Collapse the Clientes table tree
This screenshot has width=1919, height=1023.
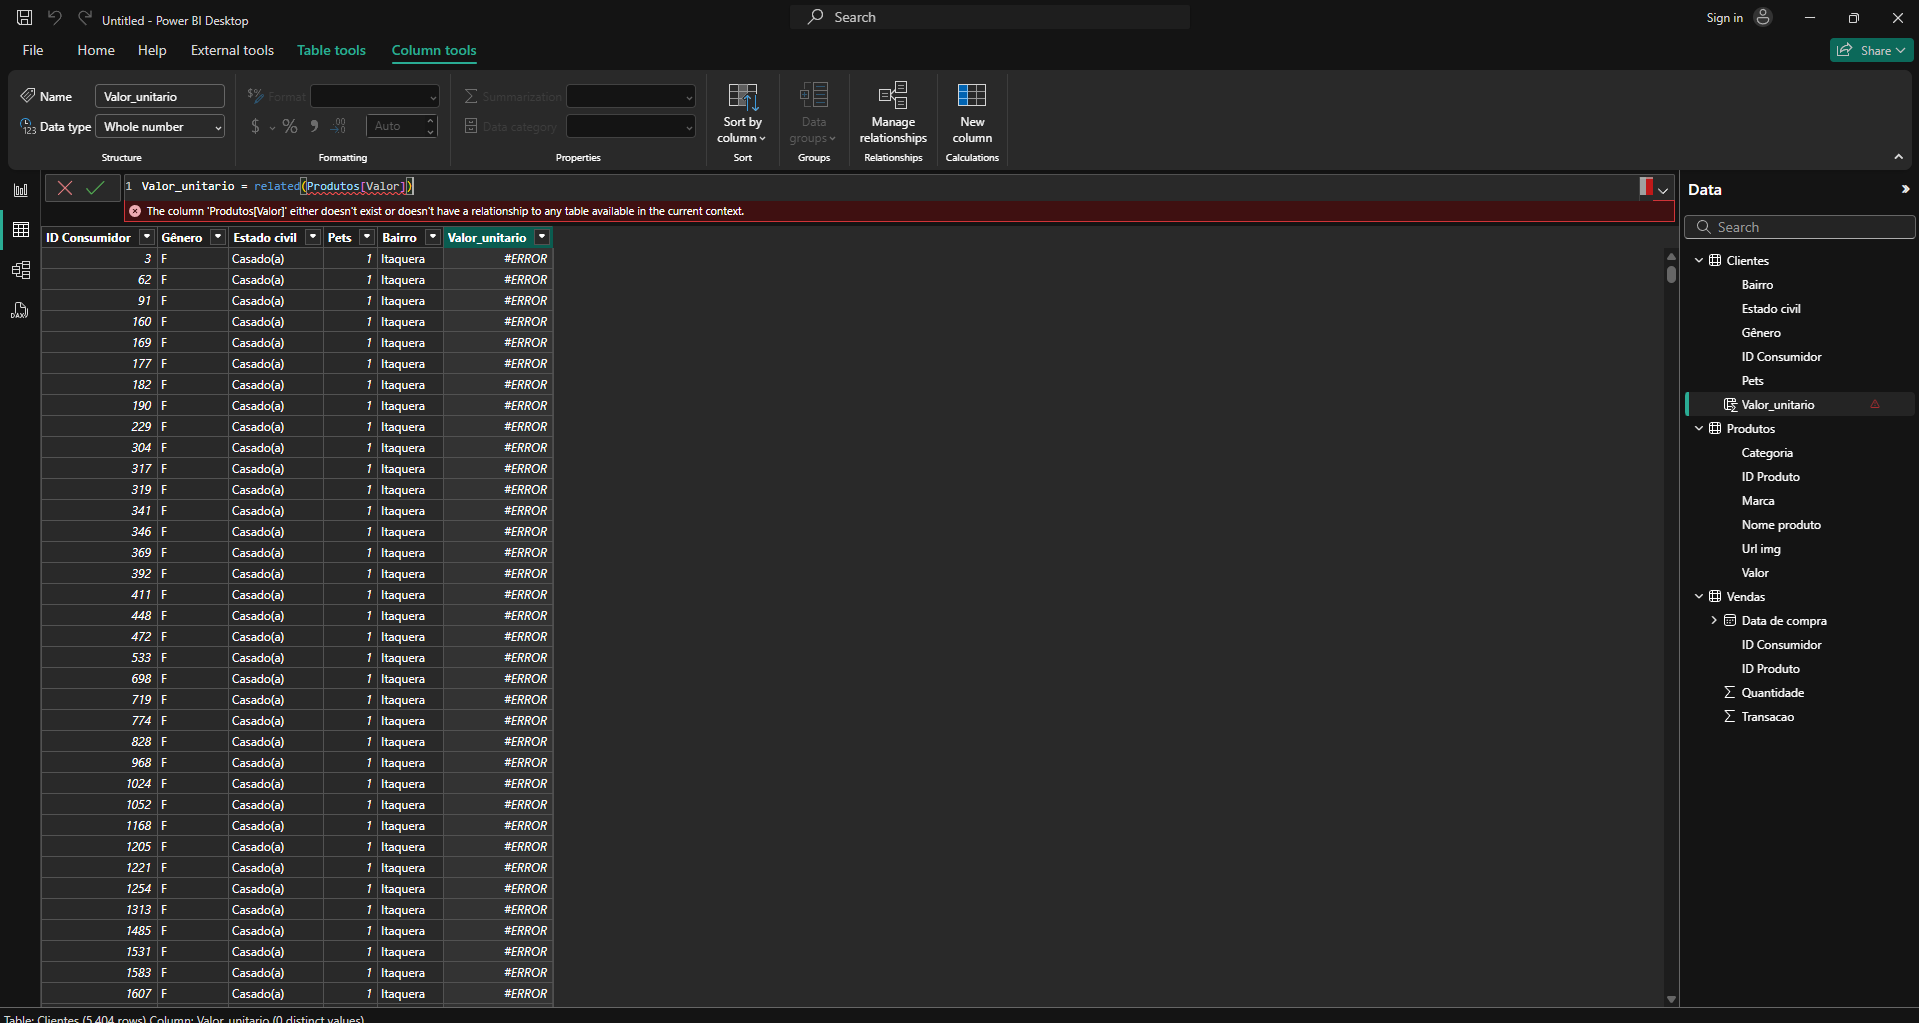tap(1698, 260)
